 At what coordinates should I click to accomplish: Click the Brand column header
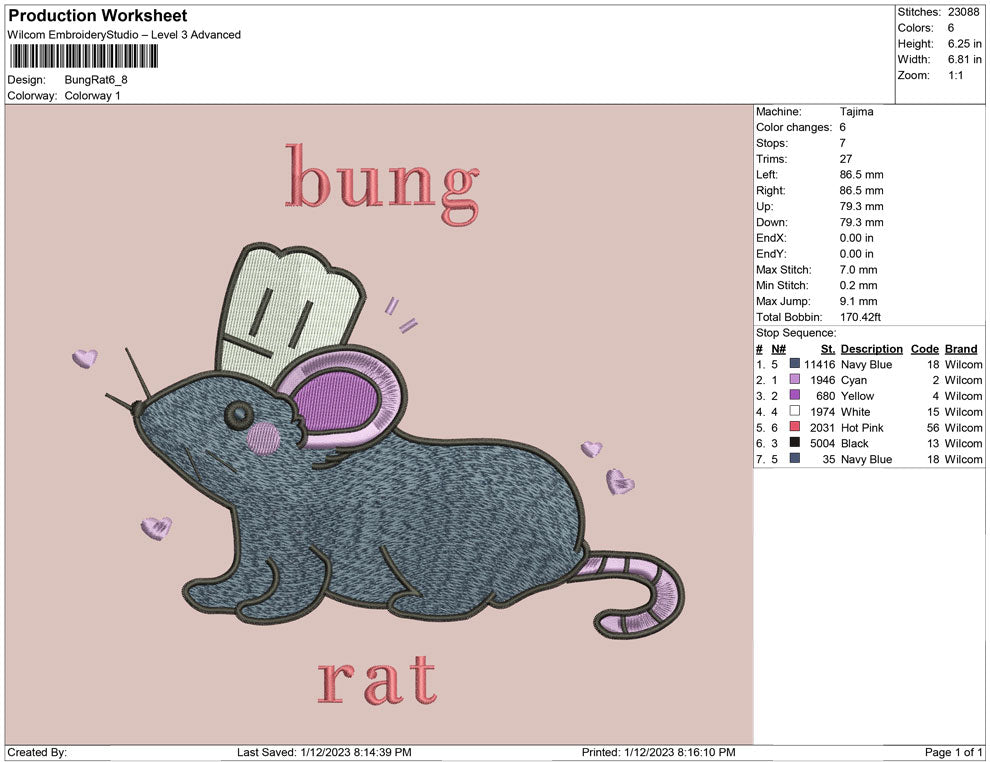pyautogui.click(x=961, y=349)
